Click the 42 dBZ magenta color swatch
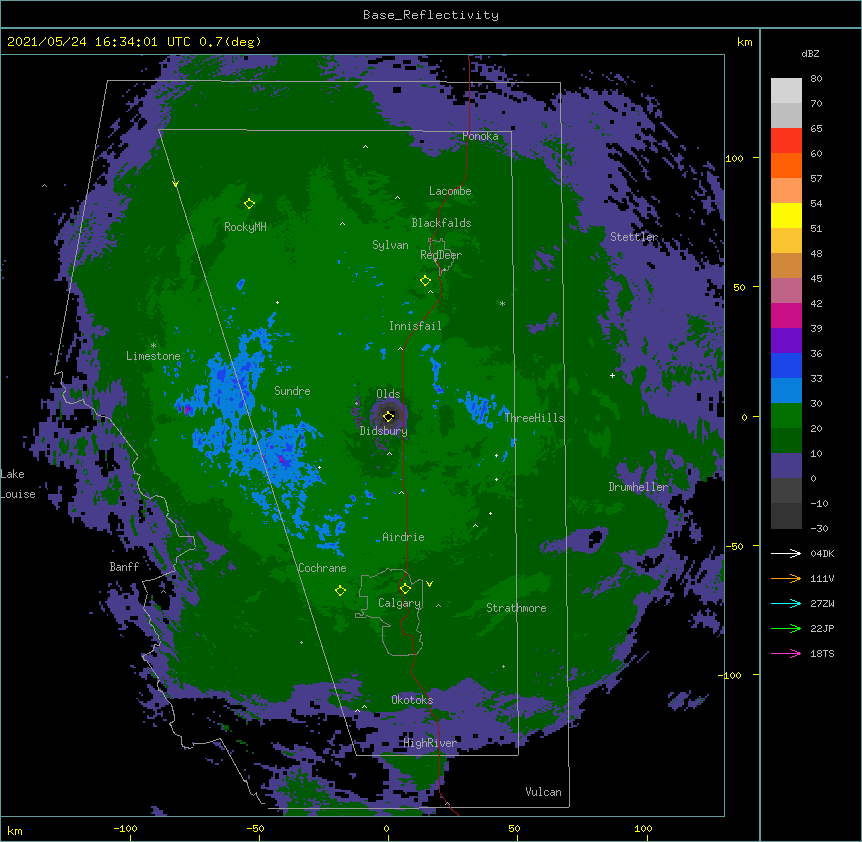The width and height of the screenshot is (862, 842). click(786, 315)
